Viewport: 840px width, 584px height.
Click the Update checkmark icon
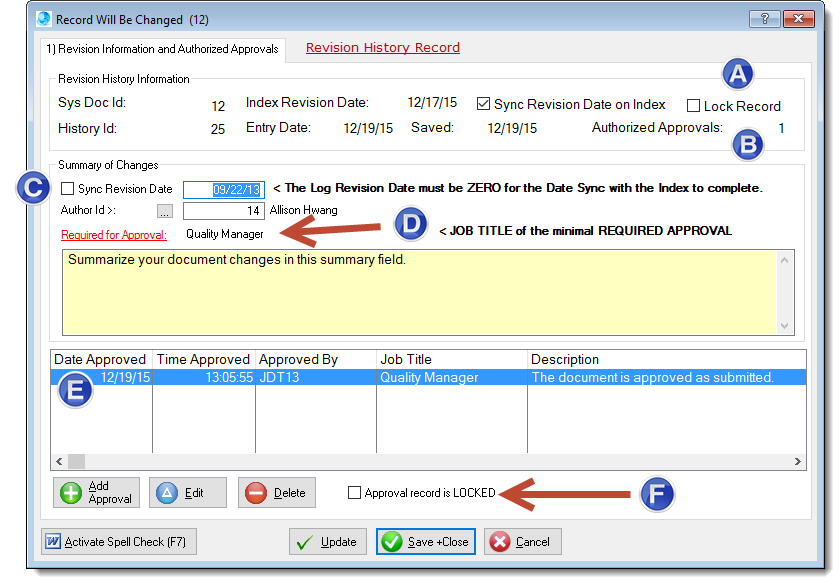305,542
